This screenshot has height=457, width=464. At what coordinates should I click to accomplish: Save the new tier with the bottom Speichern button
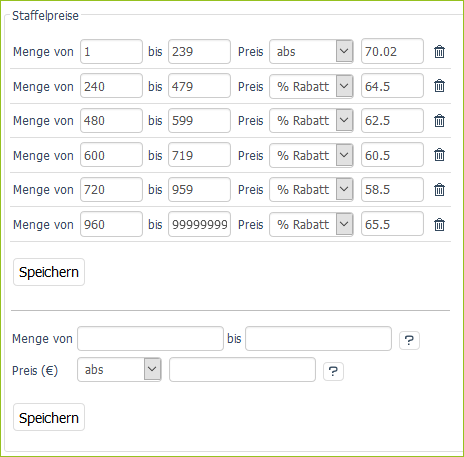pyautogui.click(x=49, y=417)
